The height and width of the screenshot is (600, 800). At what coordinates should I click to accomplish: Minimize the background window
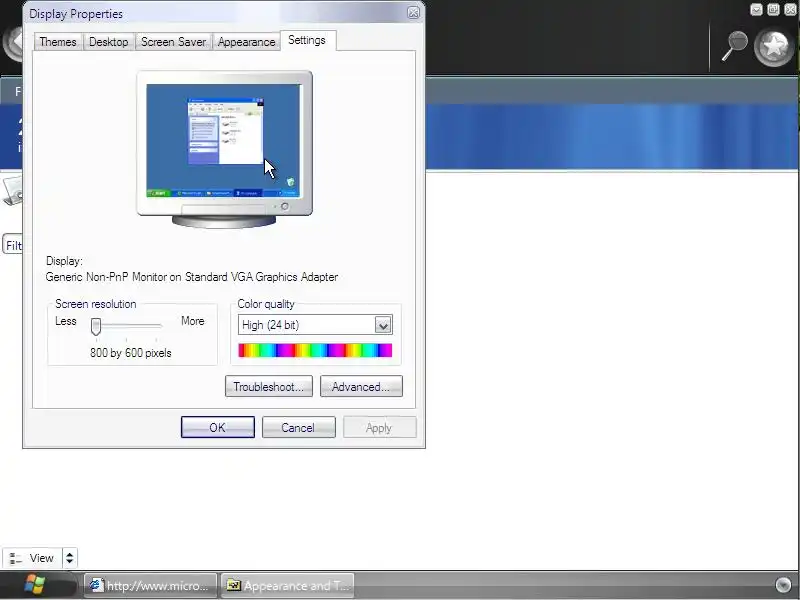coord(757,10)
